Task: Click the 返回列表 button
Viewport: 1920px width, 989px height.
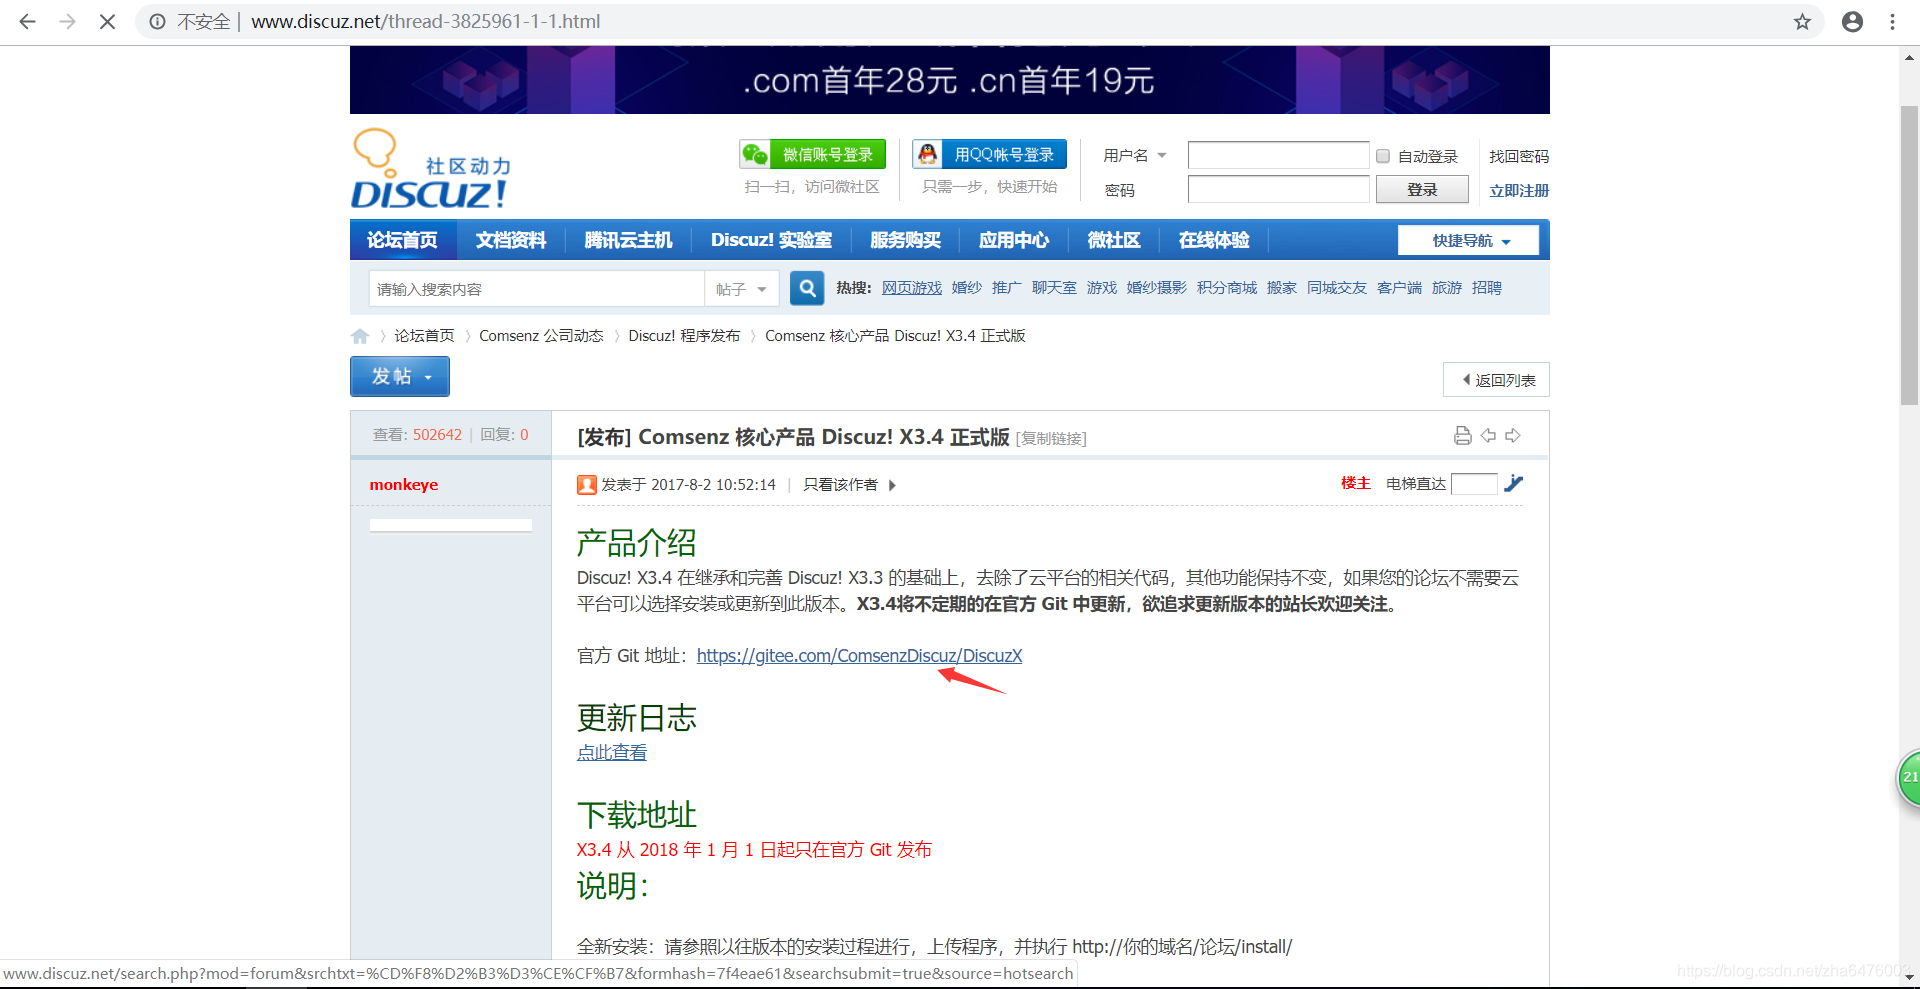Action: coord(1496,380)
